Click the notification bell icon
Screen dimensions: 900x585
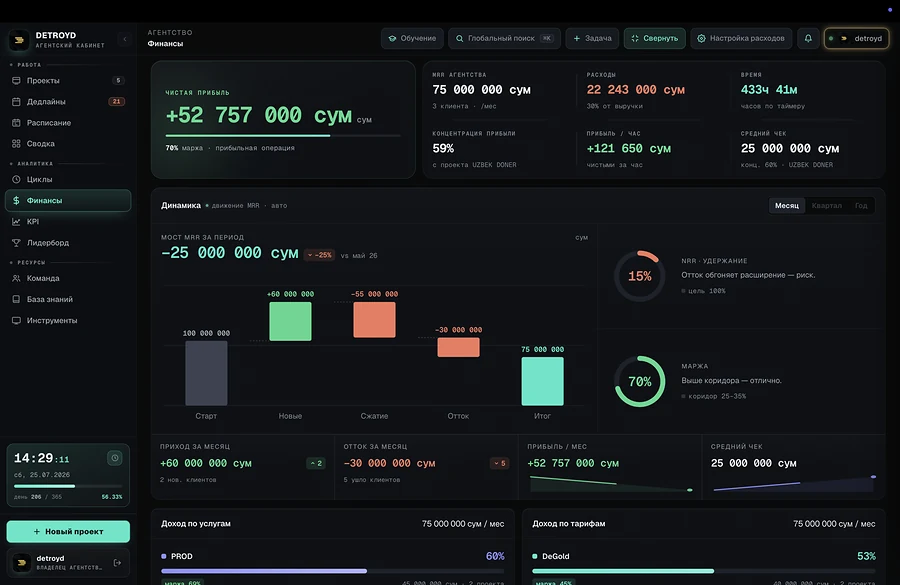(x=808, y=38)
